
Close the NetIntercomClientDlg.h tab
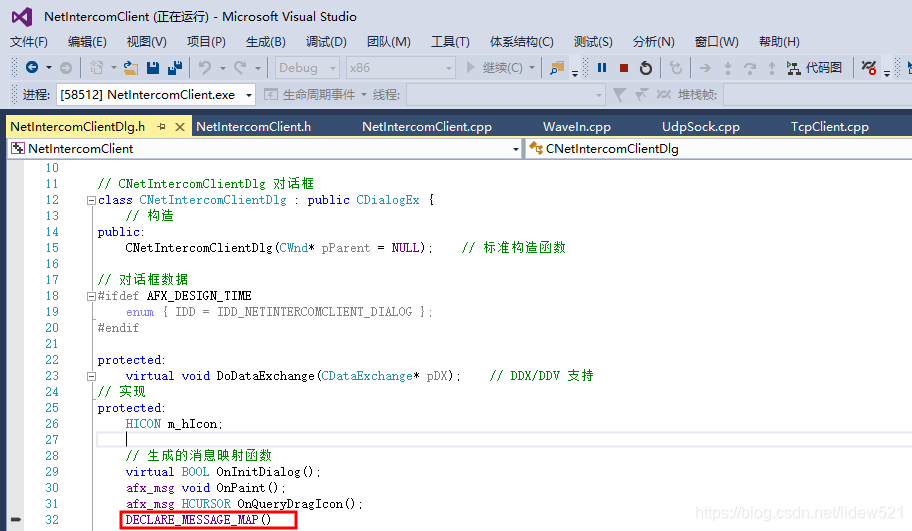(x=180, y=127)
